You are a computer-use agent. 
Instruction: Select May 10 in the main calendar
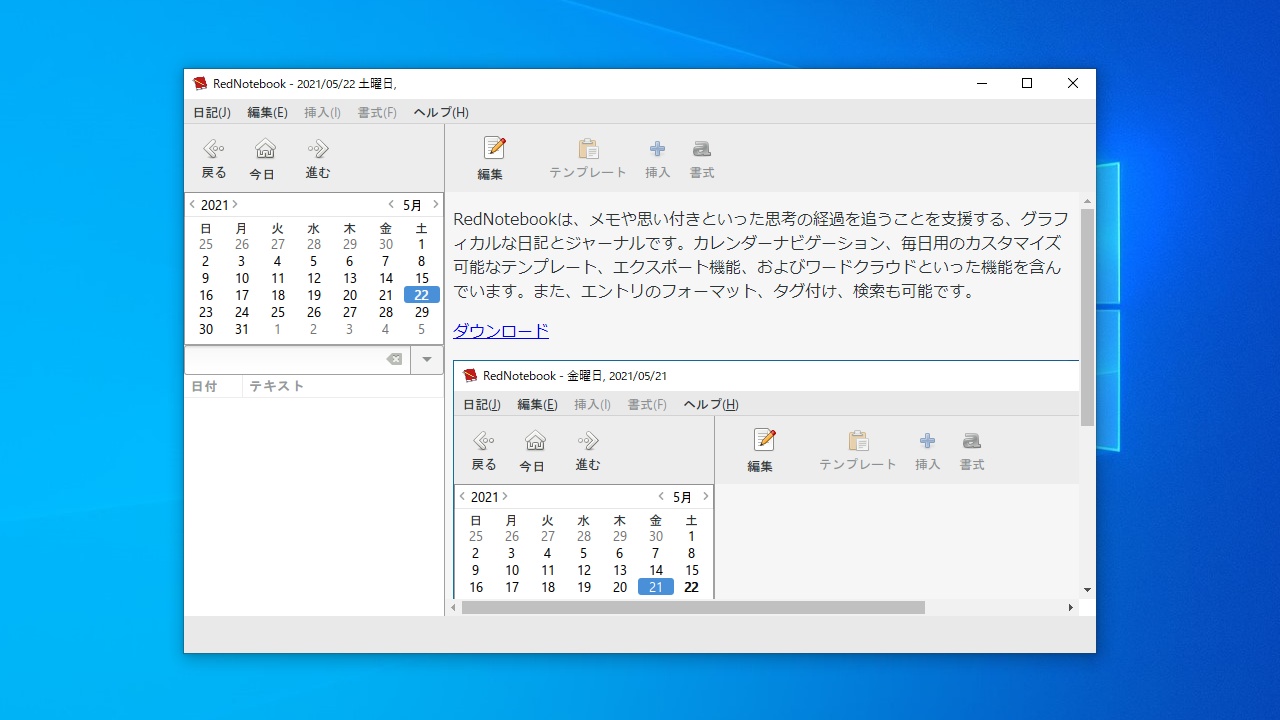click(x=242, y=278)
